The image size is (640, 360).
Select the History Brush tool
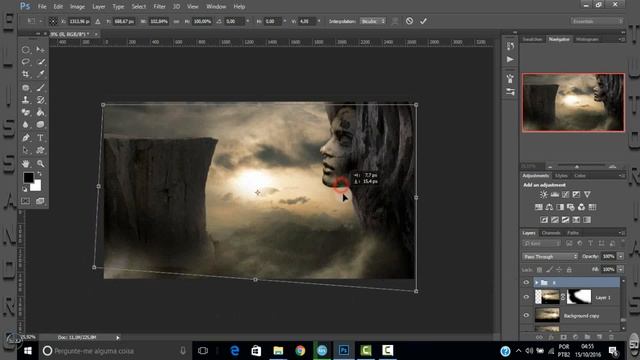pos(40,100)
